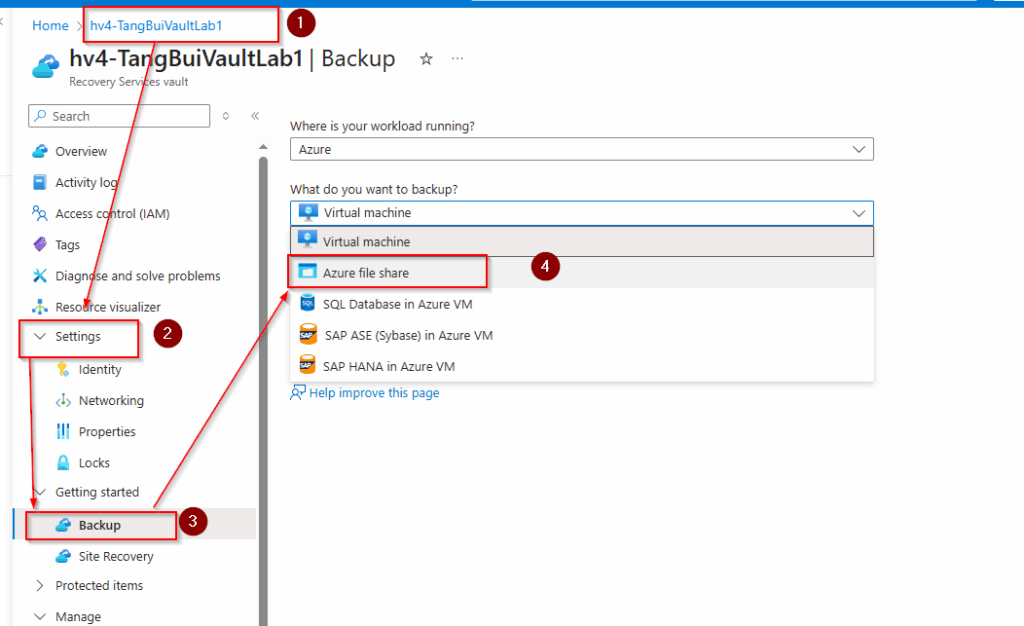
Task: Open Identity under Settings
Action: (x=100, y=369)
